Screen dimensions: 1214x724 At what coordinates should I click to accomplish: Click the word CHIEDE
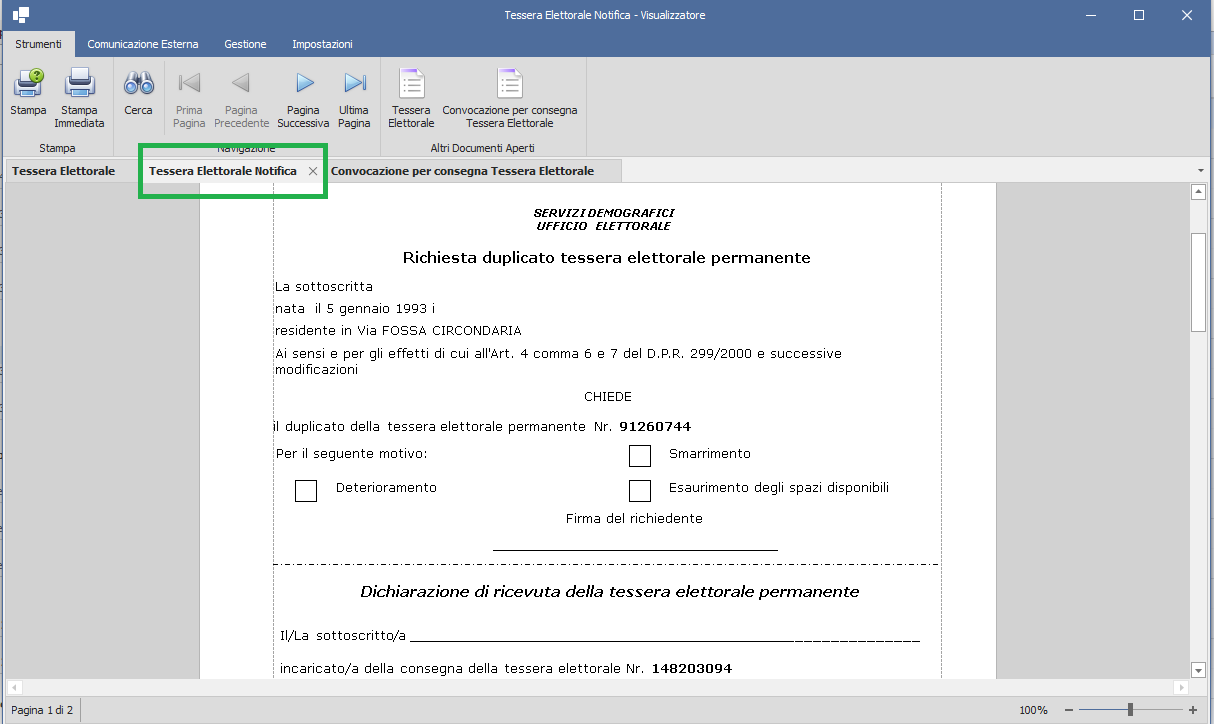[x=608, y=397]
